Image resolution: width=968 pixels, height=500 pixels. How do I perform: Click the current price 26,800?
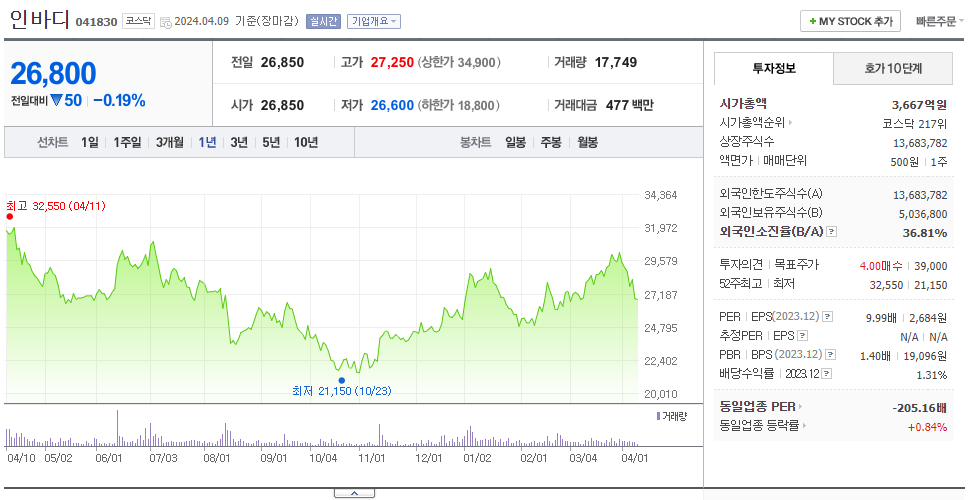click(x=53, y=73)
